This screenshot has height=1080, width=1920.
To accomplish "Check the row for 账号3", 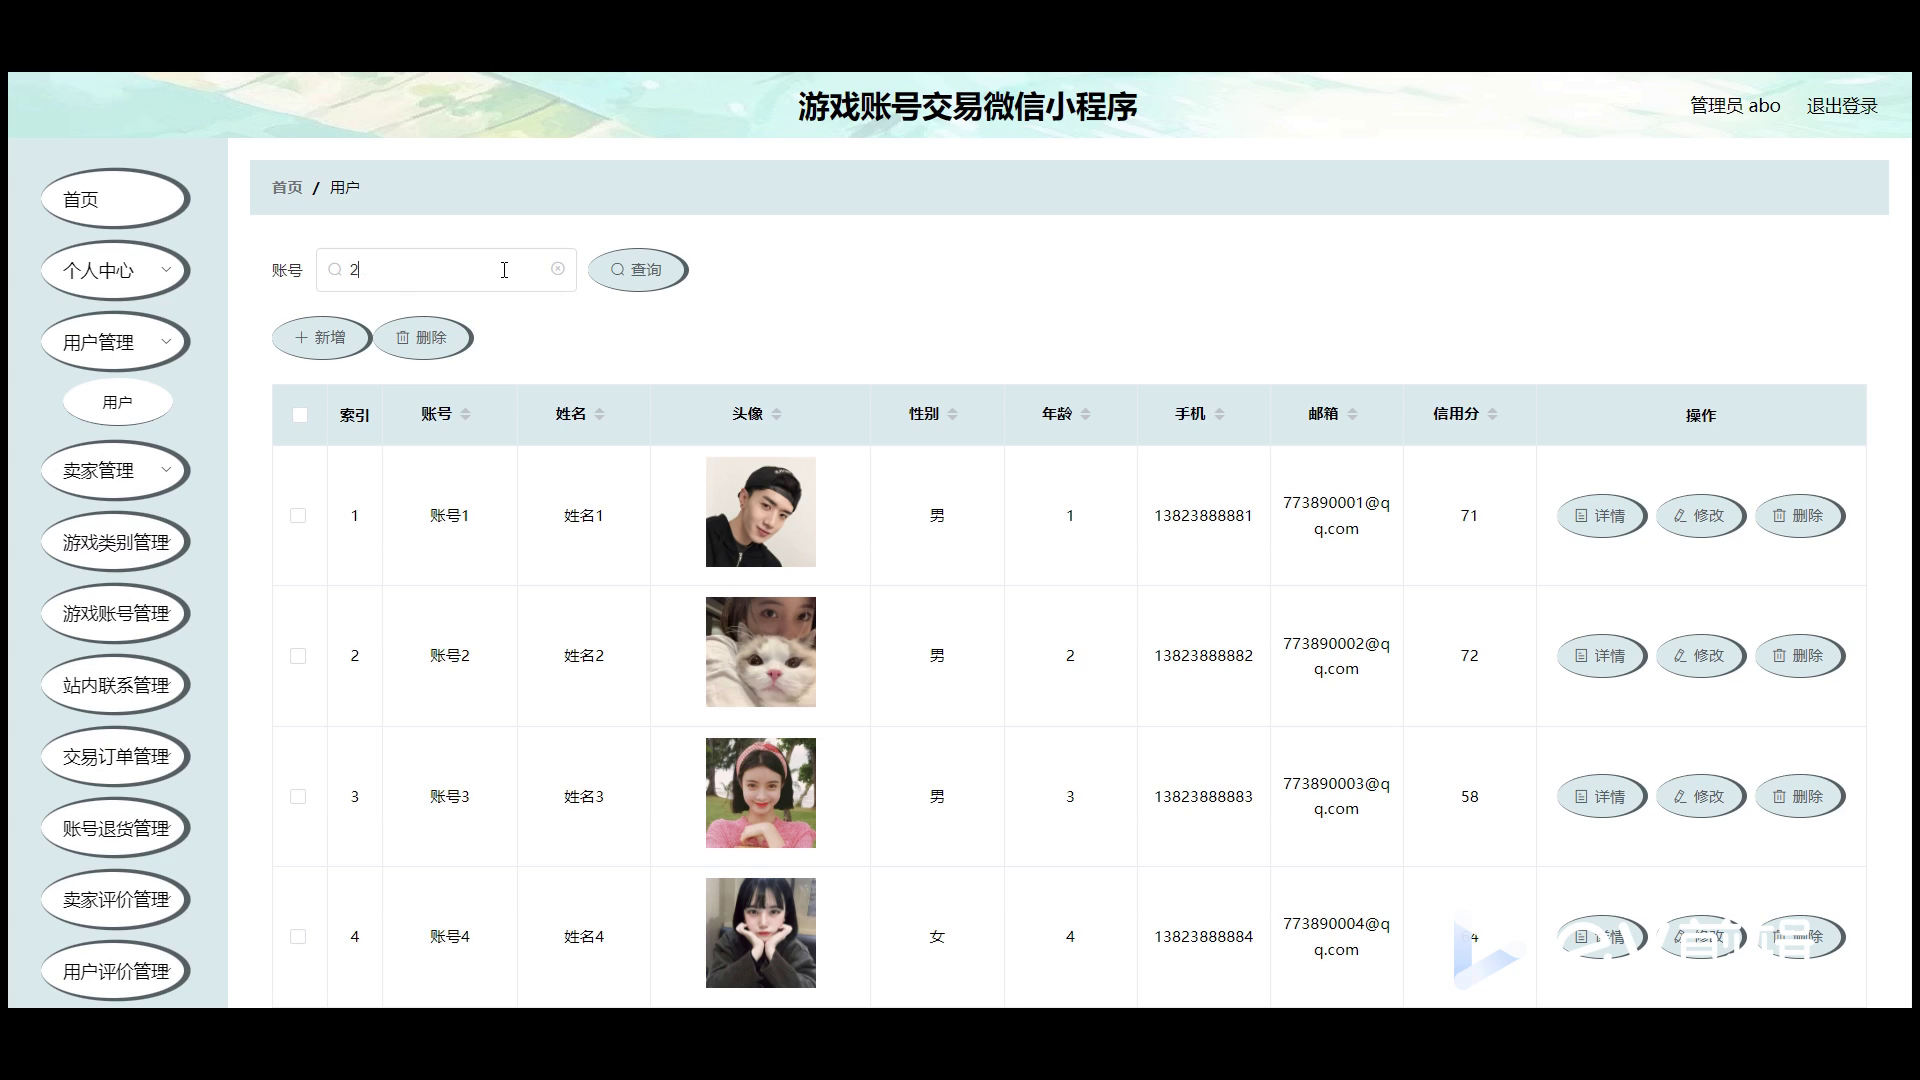I will (298, 797).
